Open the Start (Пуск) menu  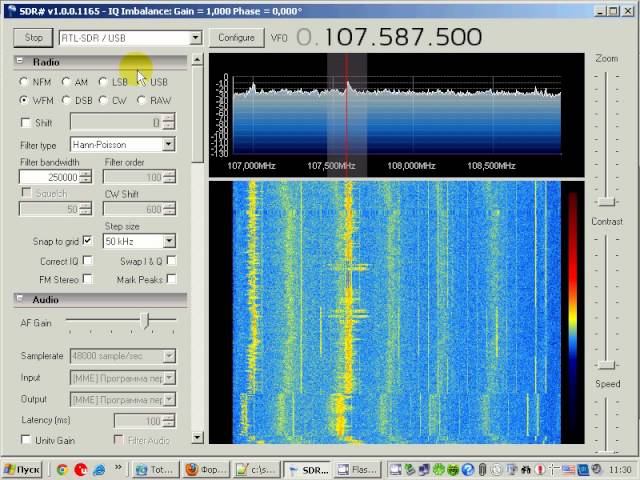[23, 470]
